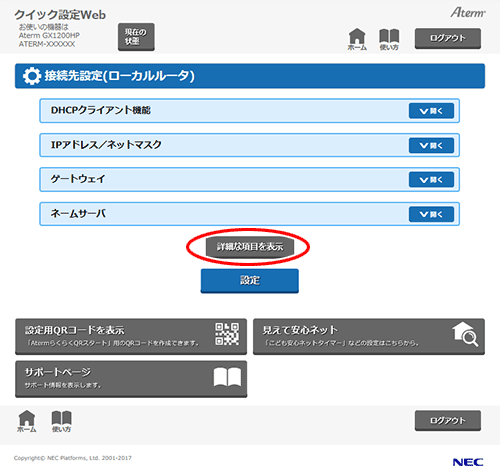
Task: Click the NEC Platforms copyright text
Action: click(x=73, y=458)
